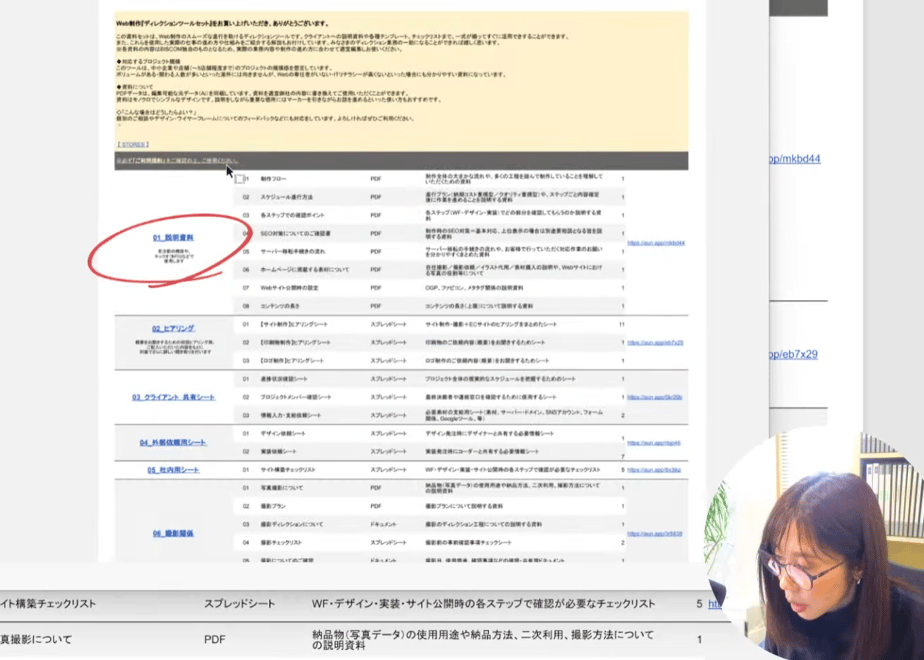Select the 撮影プラン name cell
924x660 pixels.
tap(273, 506)
